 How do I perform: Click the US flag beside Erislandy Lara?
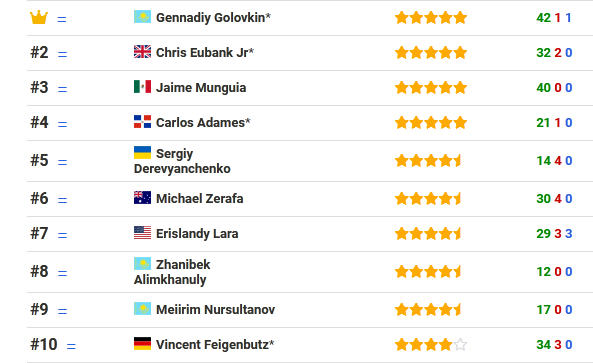(x=142, y=233)
